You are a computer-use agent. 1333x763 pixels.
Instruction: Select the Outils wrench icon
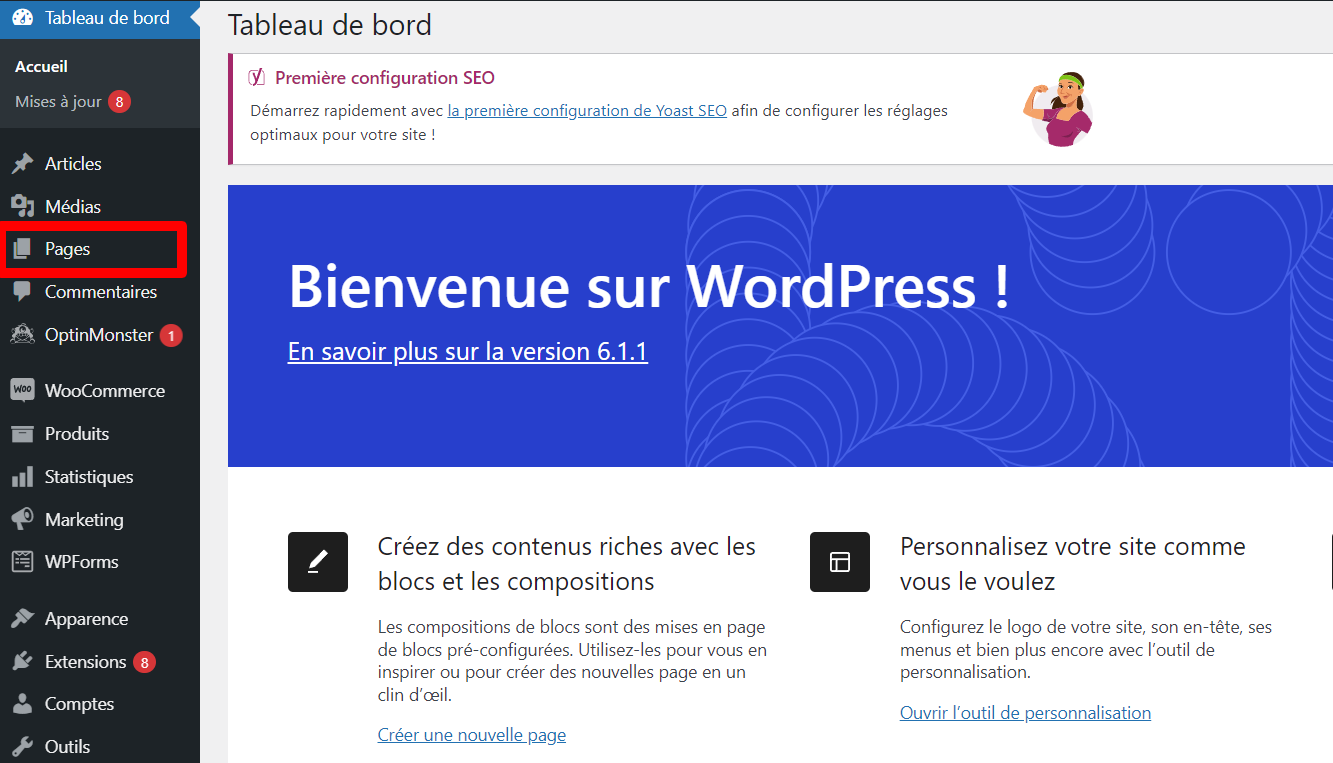point(24,746)
